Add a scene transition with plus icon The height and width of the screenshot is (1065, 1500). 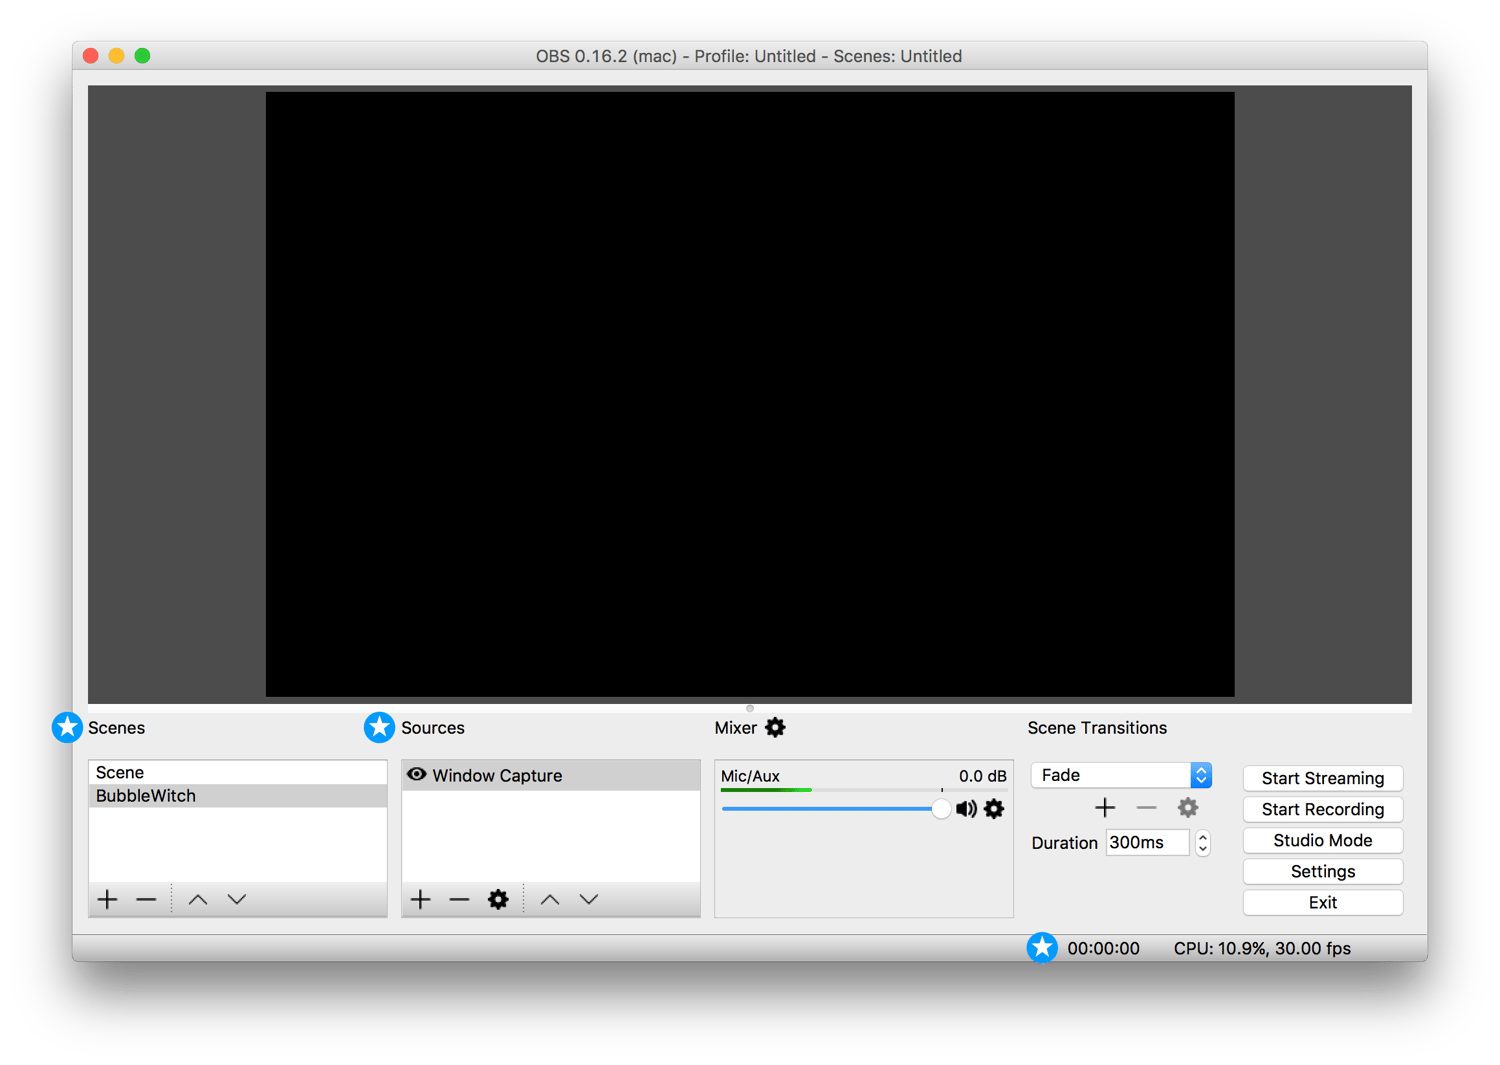[x=1105, y=807]
